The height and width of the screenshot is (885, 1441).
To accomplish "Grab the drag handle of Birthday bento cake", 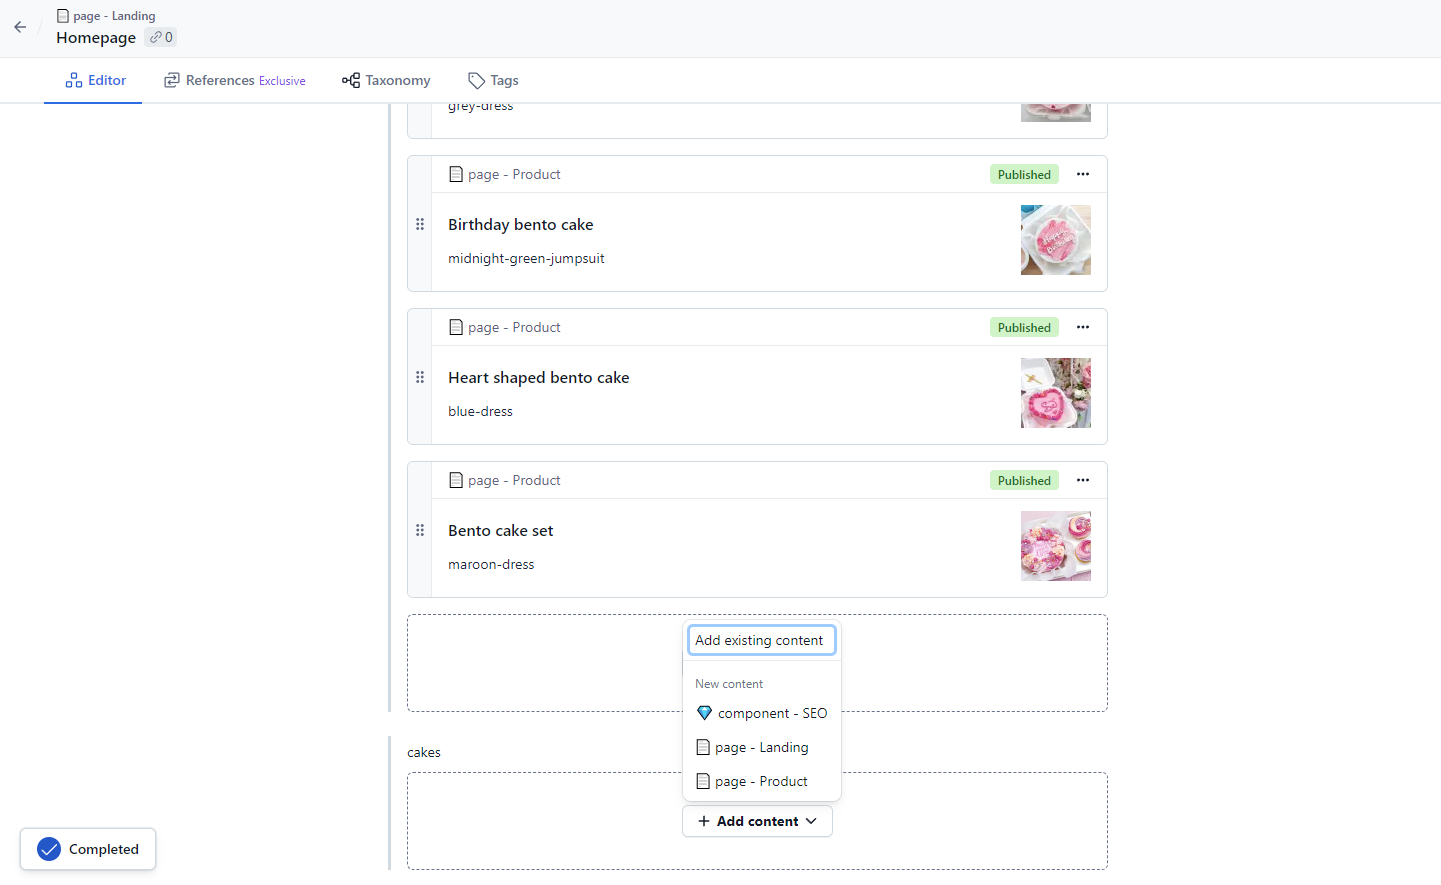I will pos(420,224).
